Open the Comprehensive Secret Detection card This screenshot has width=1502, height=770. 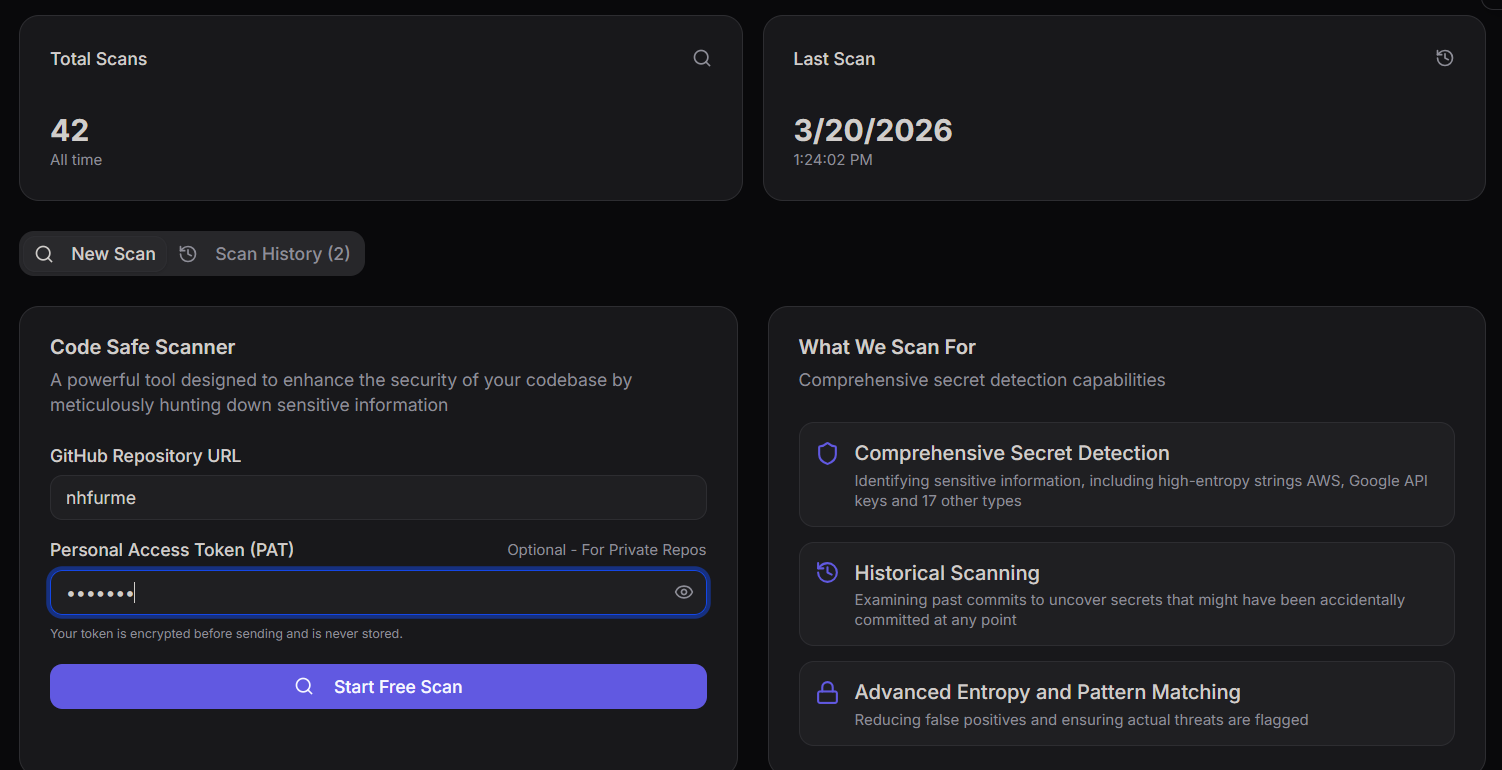[x=1126, y=474]
